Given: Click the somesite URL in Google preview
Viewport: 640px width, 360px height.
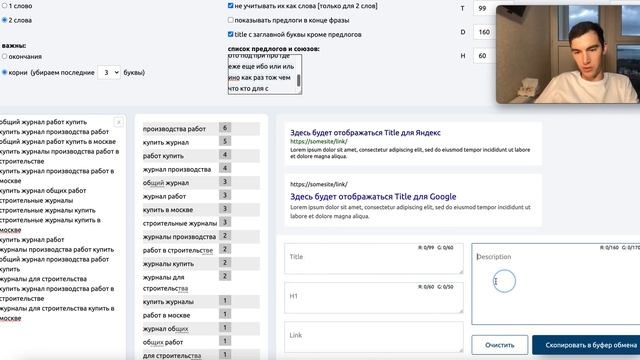Looking at the screenshot, I should tap(319, 184).
